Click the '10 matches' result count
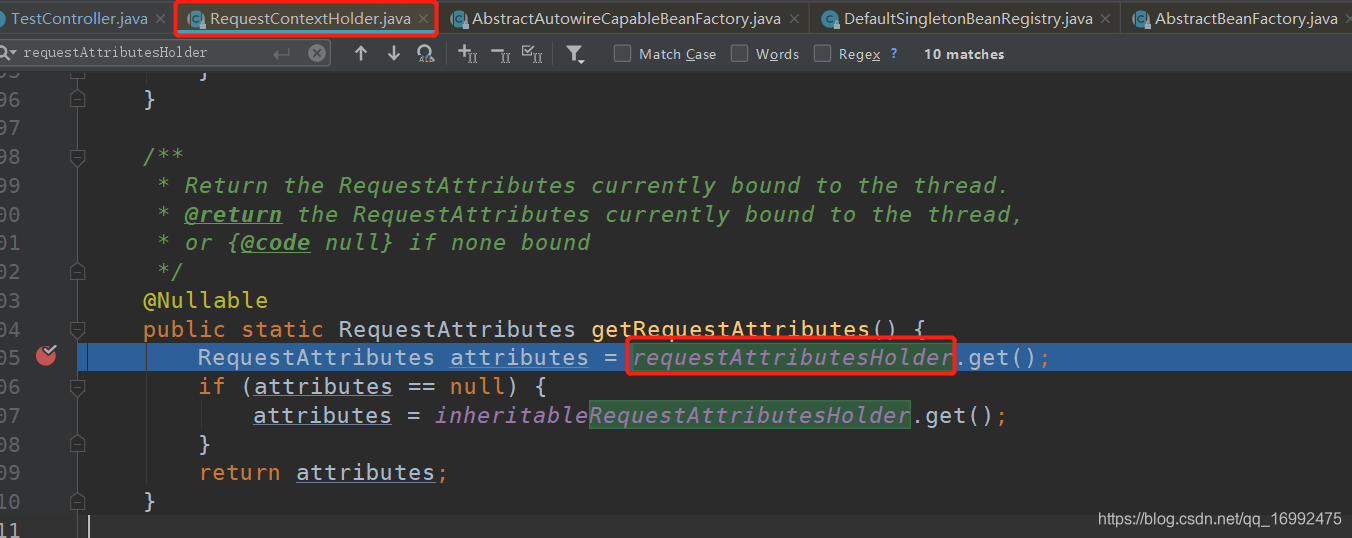This screenshot has width=1352, height=538. tap(964, 54)
